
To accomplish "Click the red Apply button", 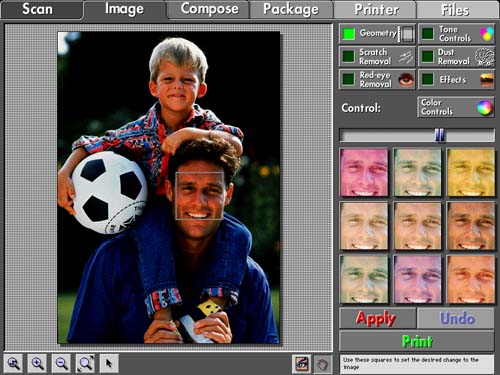I will 378,318.
